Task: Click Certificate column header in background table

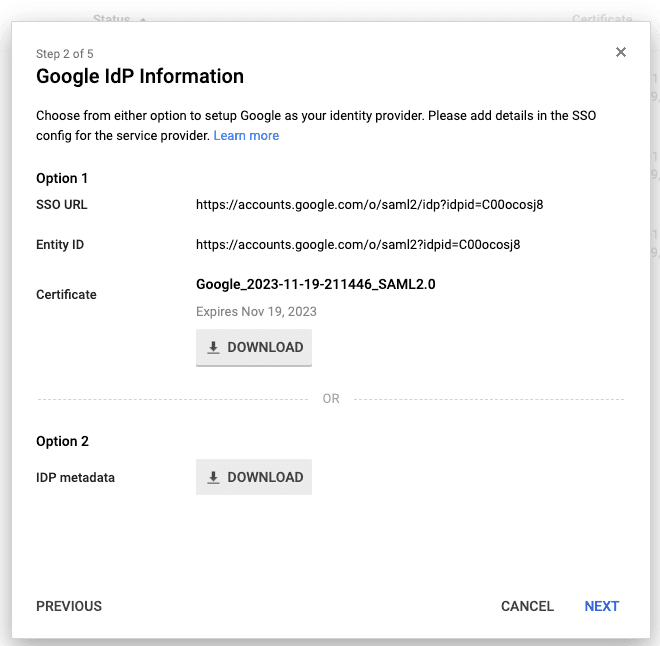Action: pyautogui.click(x=602, y=19)
